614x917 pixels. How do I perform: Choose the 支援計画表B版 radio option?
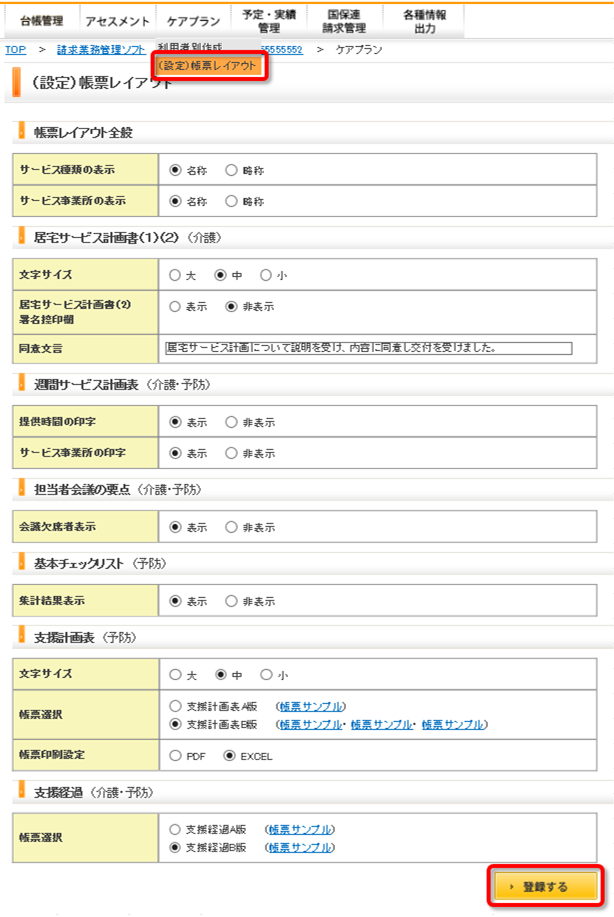coord(175,724)
